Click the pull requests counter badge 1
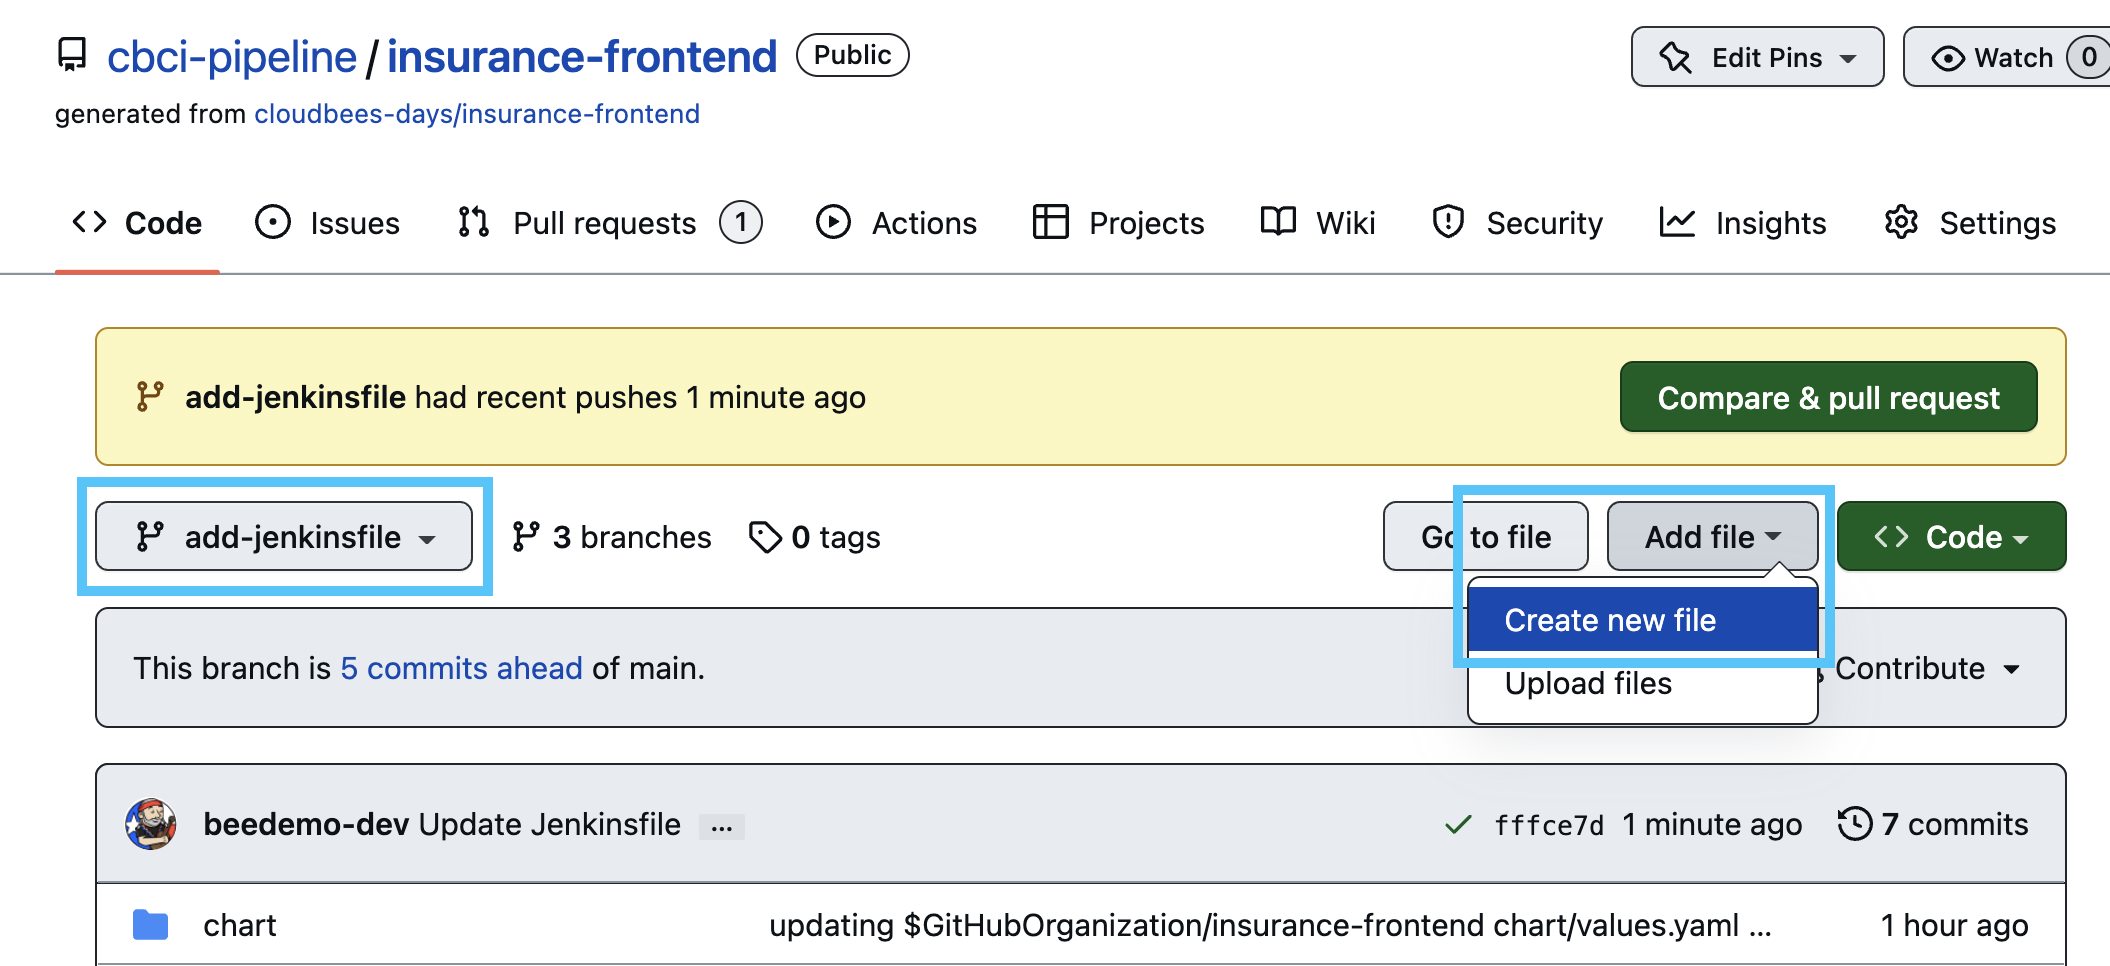2110x966 pixels. pos(741,222)
